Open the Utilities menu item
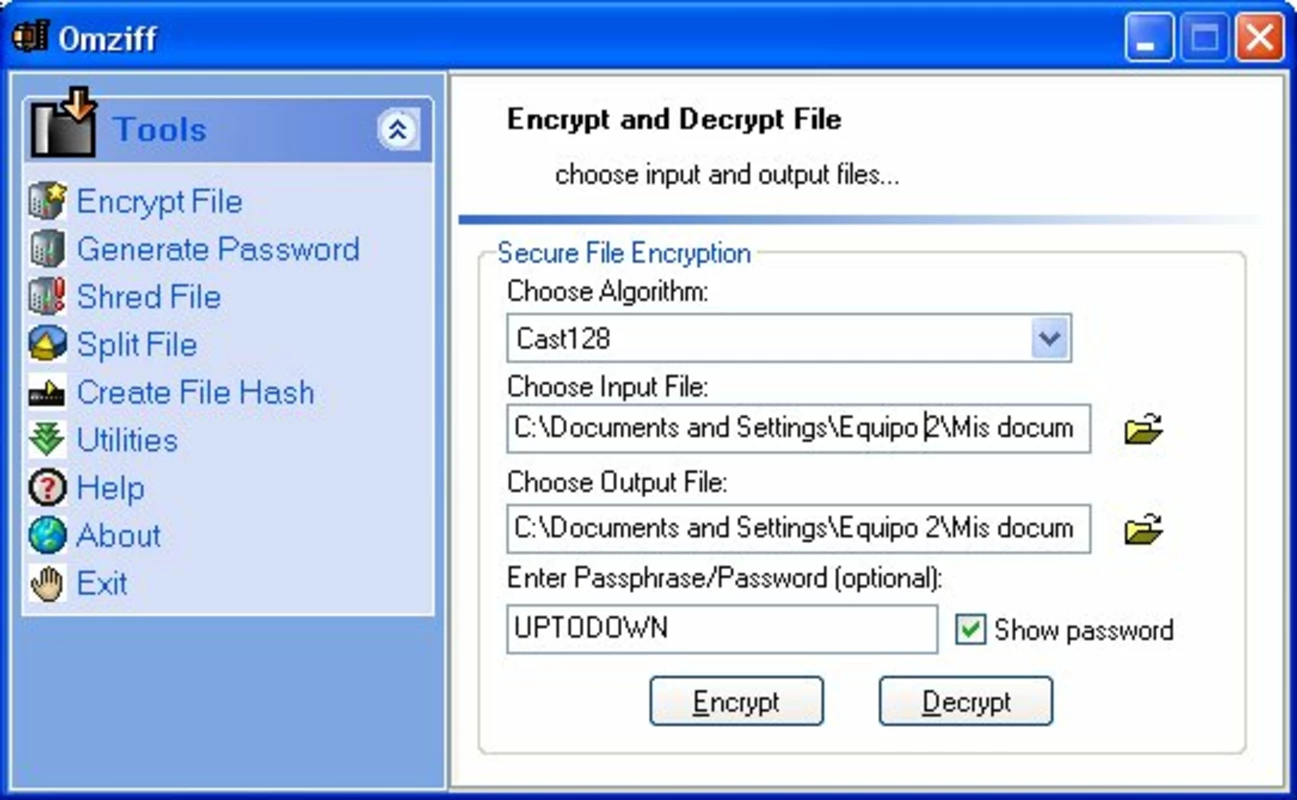The height and width of the screenshot is (800, 1297). 127,441
